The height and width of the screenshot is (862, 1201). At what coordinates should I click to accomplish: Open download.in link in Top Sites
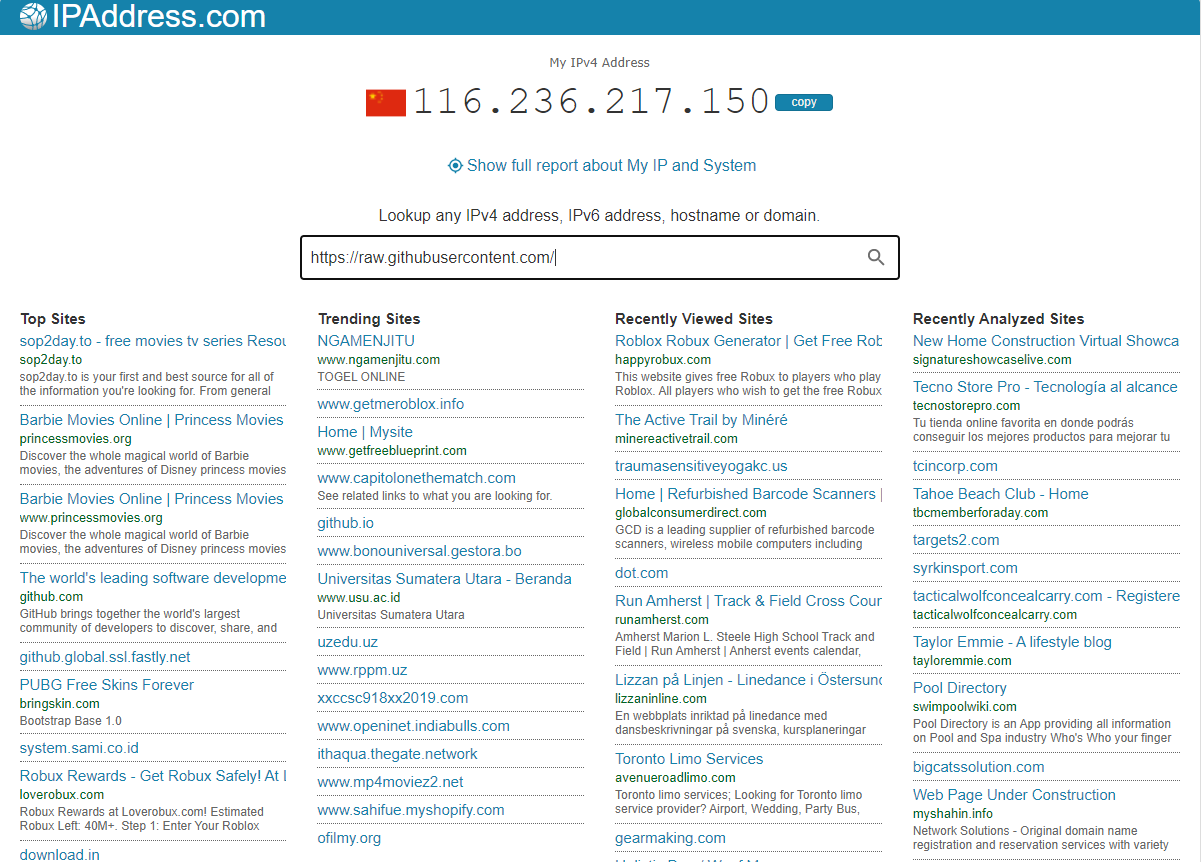[60, 855]
